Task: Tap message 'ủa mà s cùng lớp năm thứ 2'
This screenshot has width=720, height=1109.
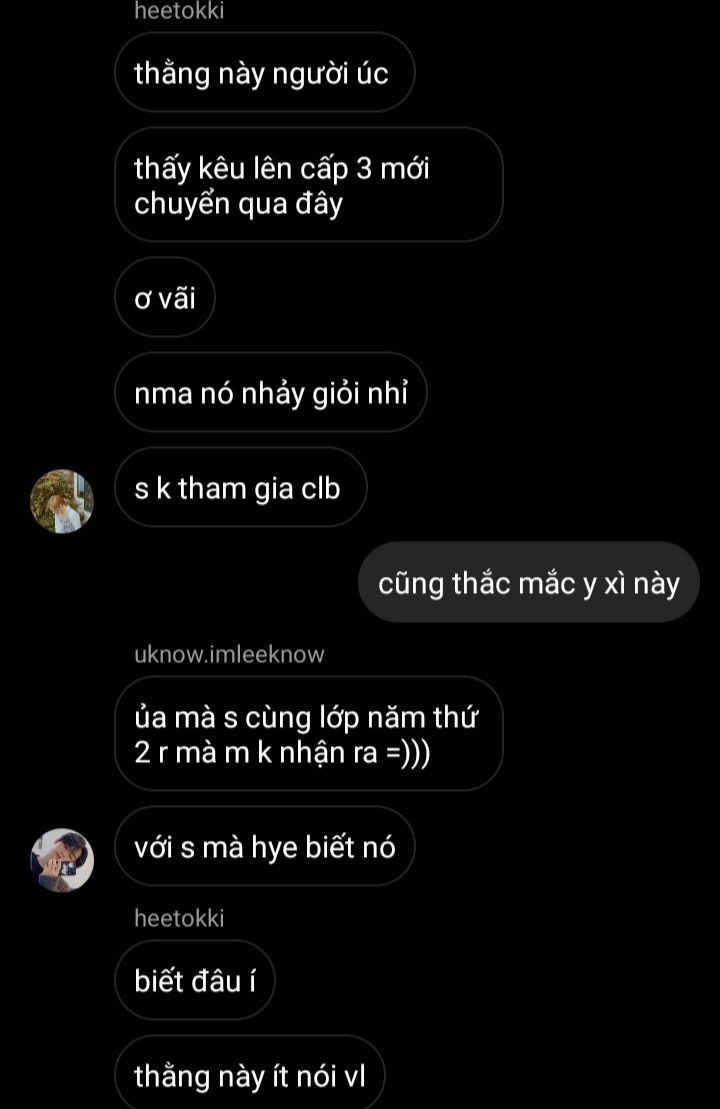Action: 308,733
